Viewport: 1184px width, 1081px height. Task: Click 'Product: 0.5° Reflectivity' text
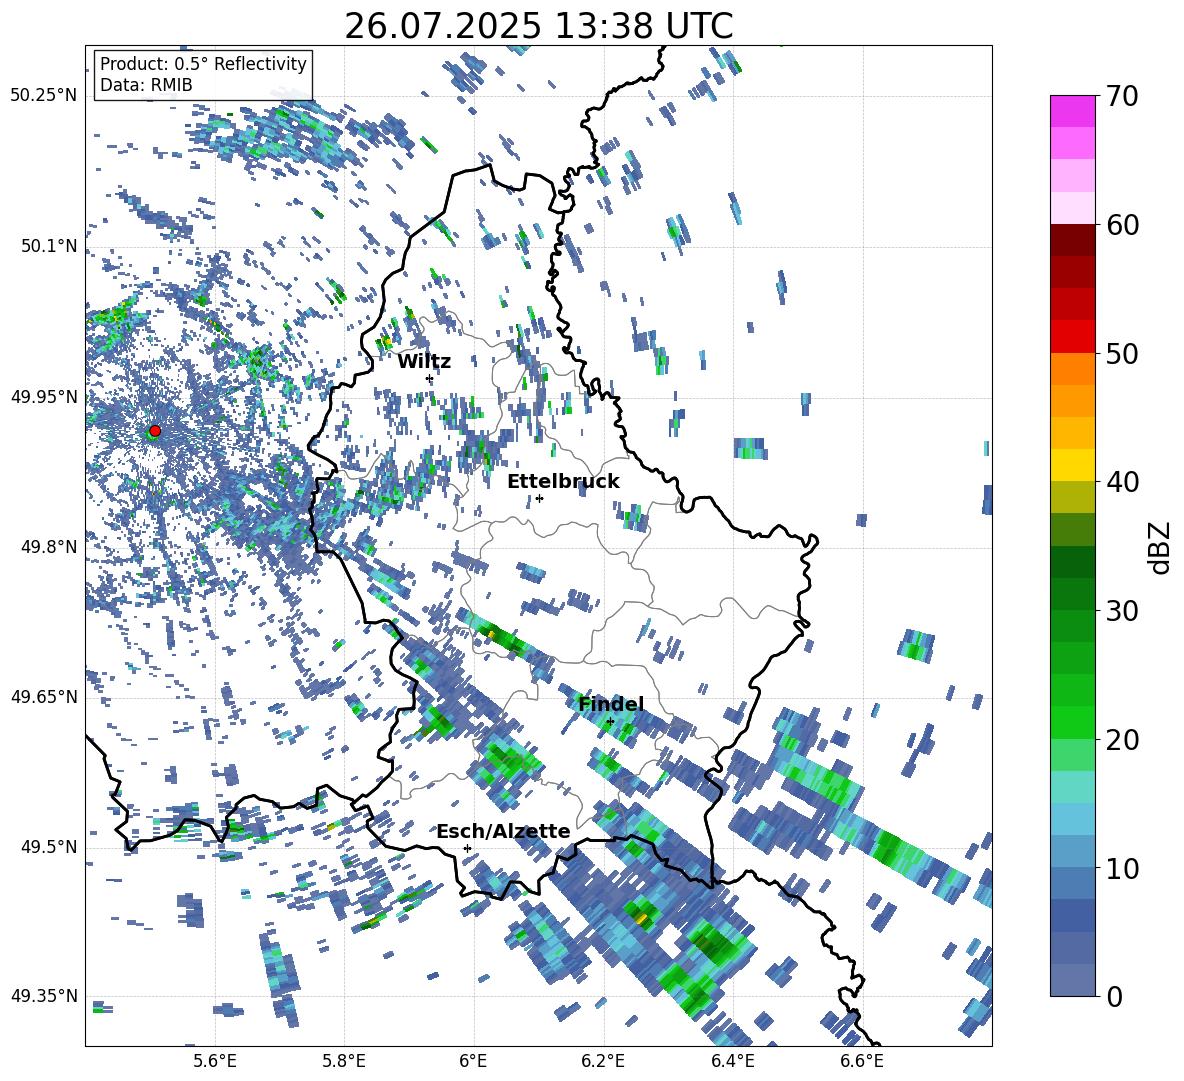click(203, 63)
